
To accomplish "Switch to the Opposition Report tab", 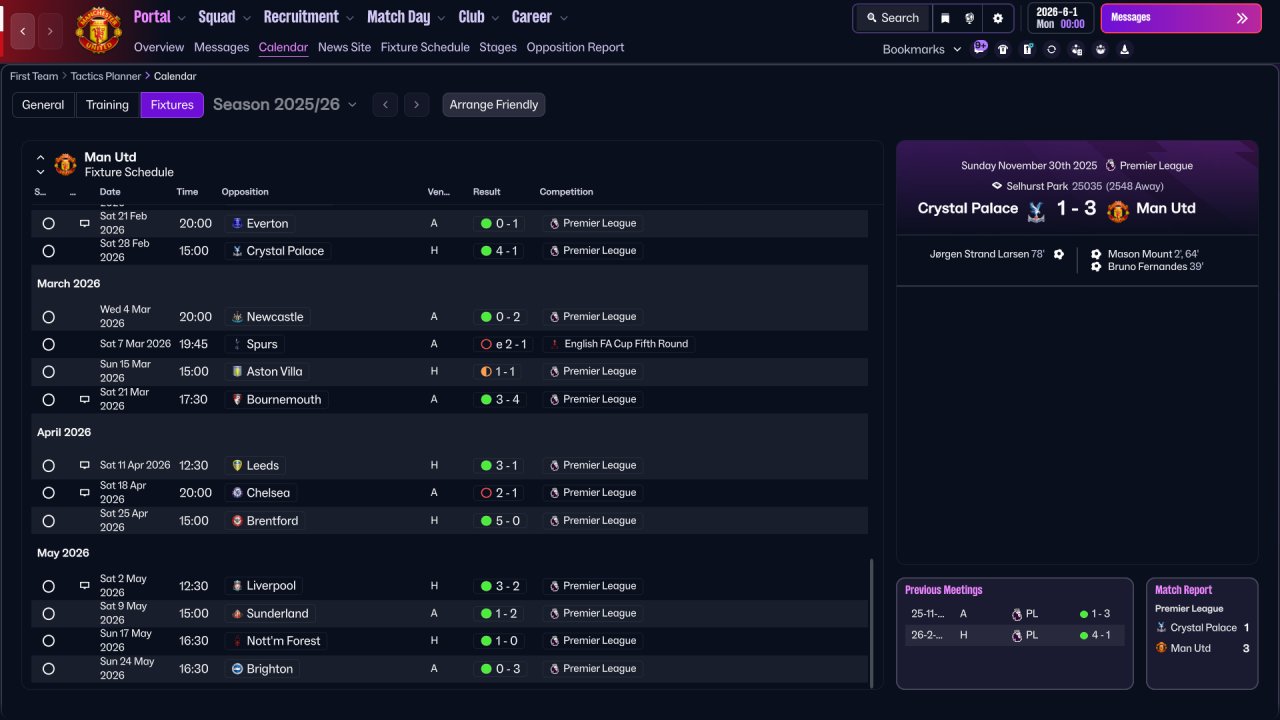I will 575,47.
